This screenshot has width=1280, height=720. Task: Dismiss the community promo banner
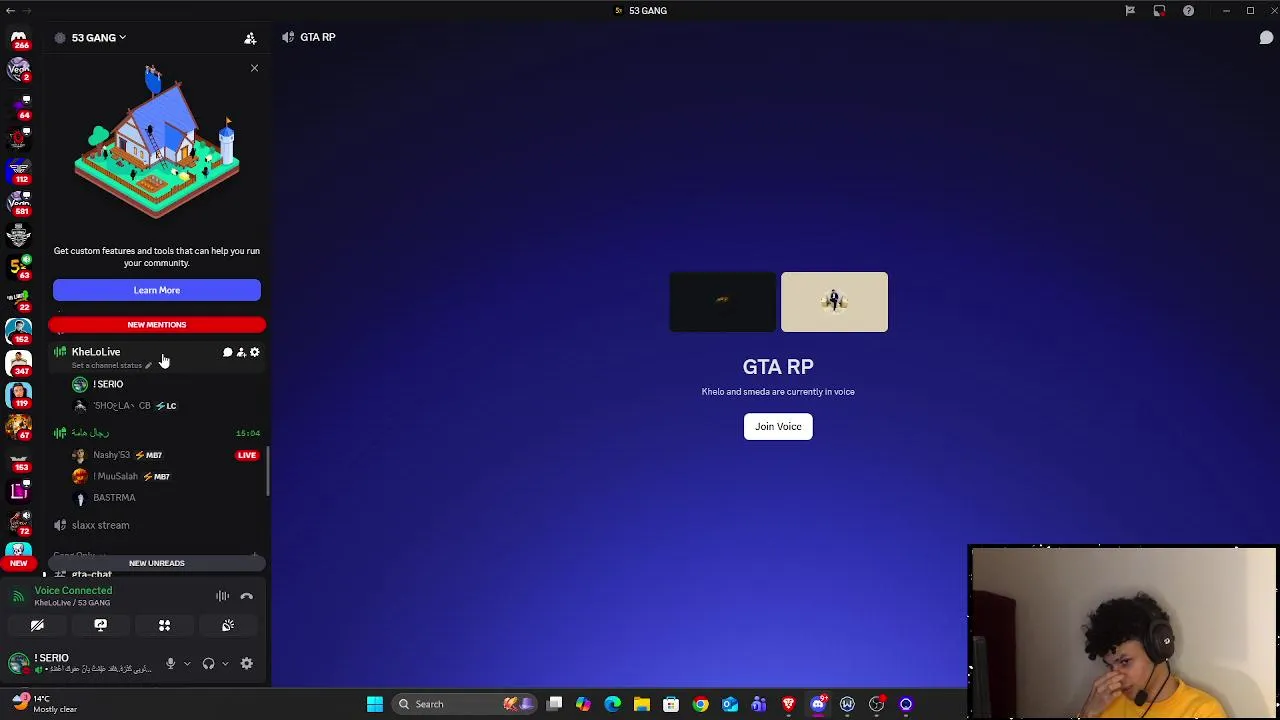254,68
